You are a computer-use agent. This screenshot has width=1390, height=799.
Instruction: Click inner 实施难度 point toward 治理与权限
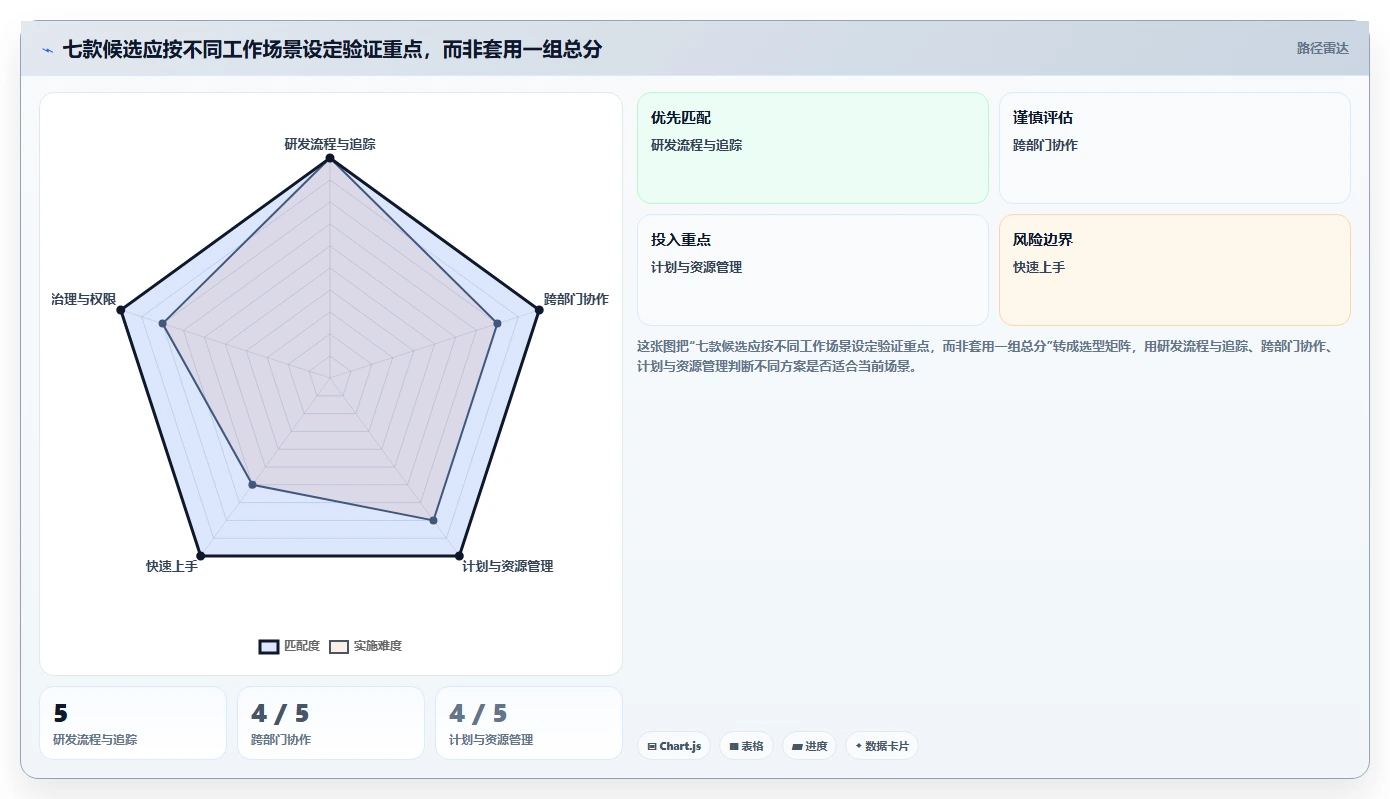162,323
